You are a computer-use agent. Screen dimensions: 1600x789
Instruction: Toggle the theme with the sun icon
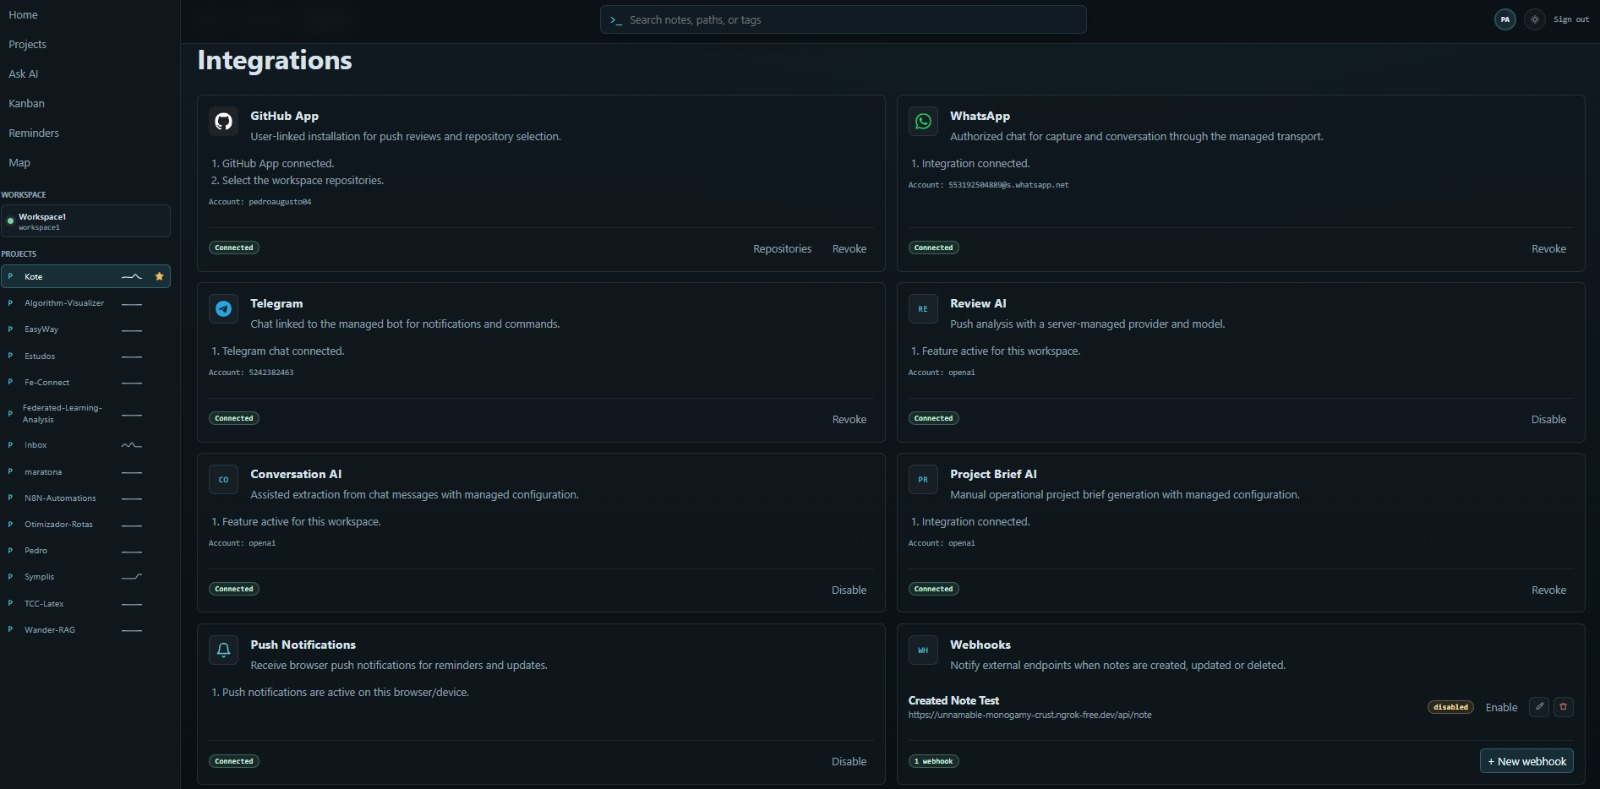point(1535,19)
